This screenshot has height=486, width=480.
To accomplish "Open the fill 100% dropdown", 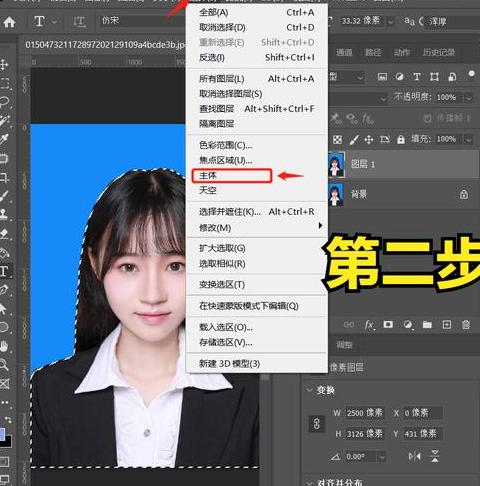I will [x=468, y=139].
